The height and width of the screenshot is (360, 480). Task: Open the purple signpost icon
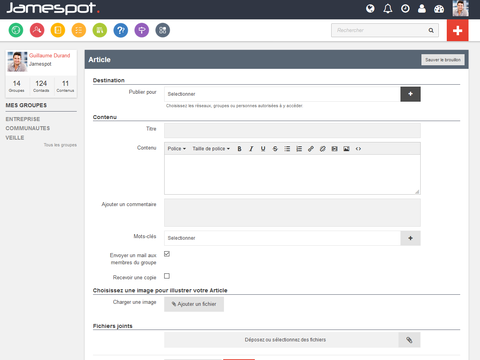point(142,30)
